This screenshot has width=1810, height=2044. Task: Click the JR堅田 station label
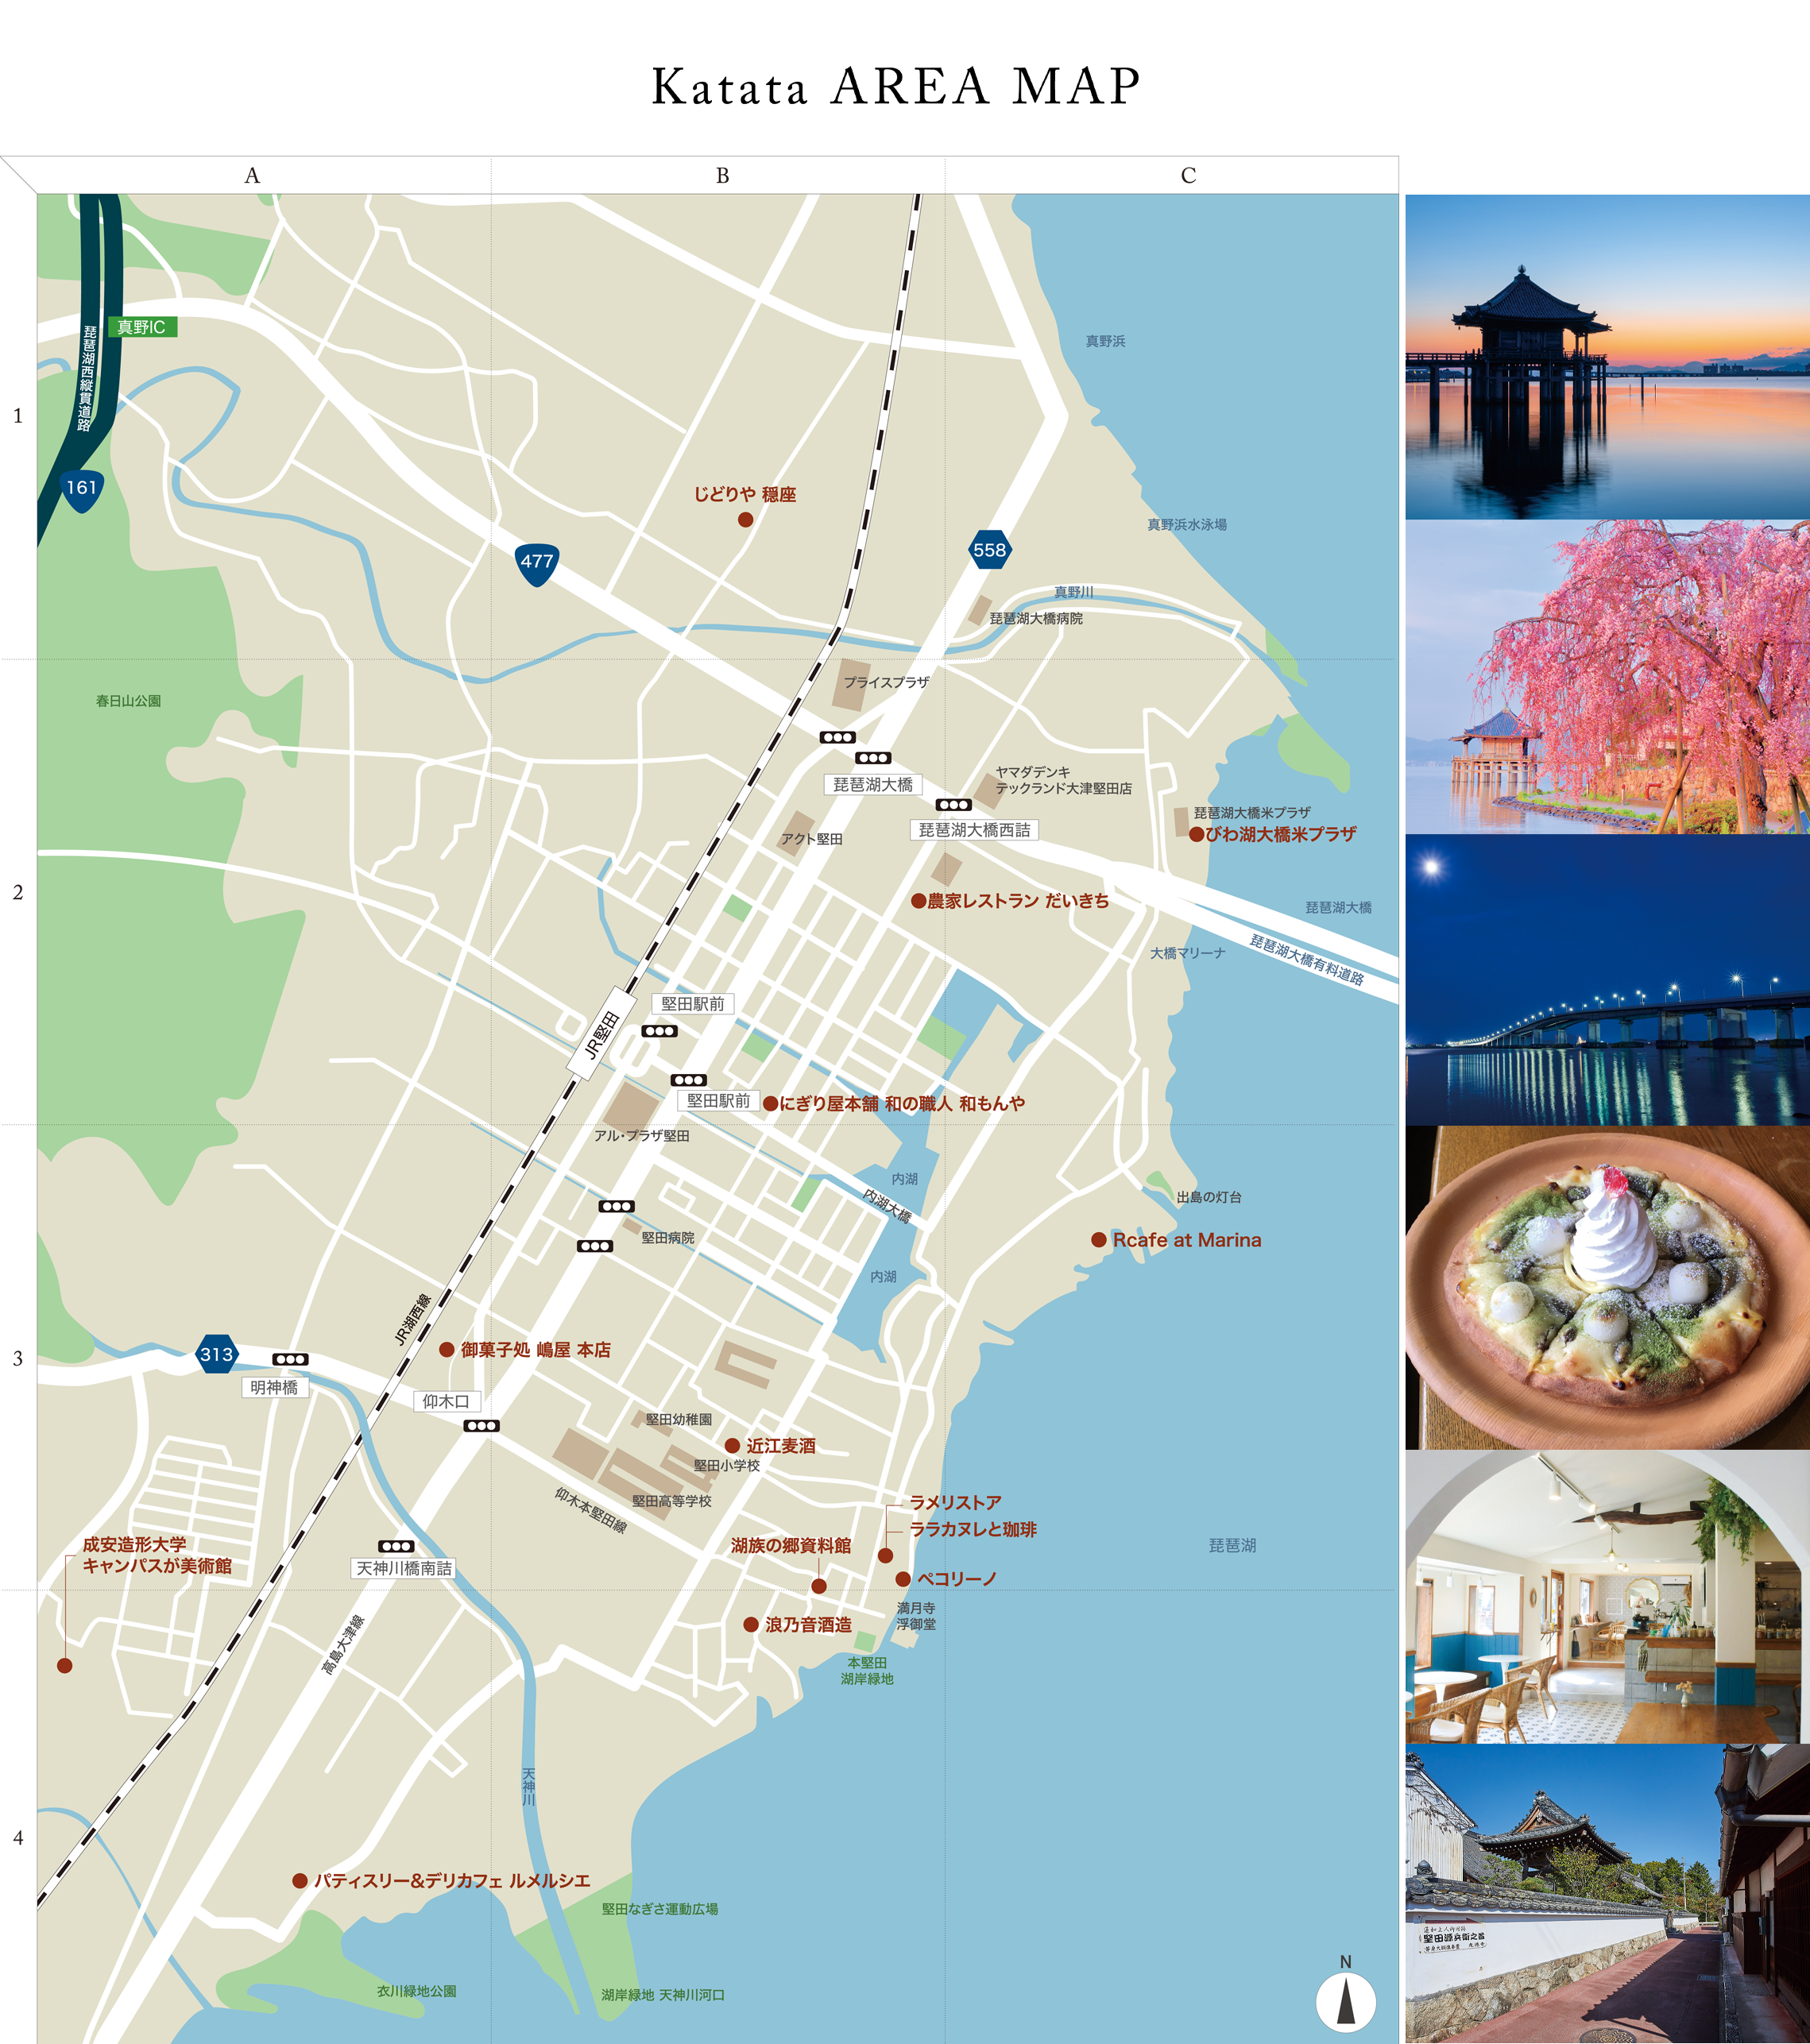click(x=602, y=1034)
